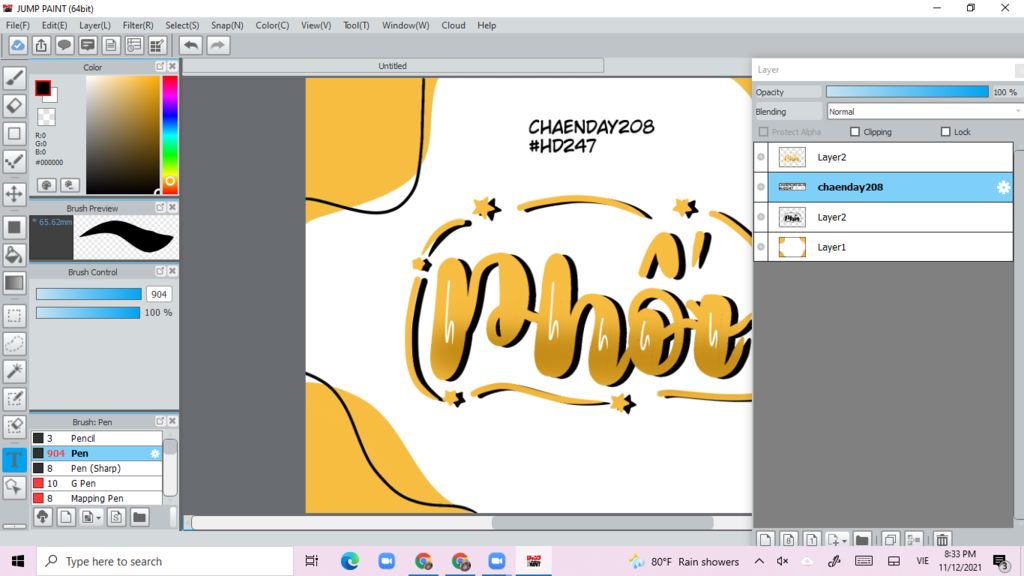Click the document page icon in toolbar
Screen dimensions: 1024x576
(x=111, y=45)
